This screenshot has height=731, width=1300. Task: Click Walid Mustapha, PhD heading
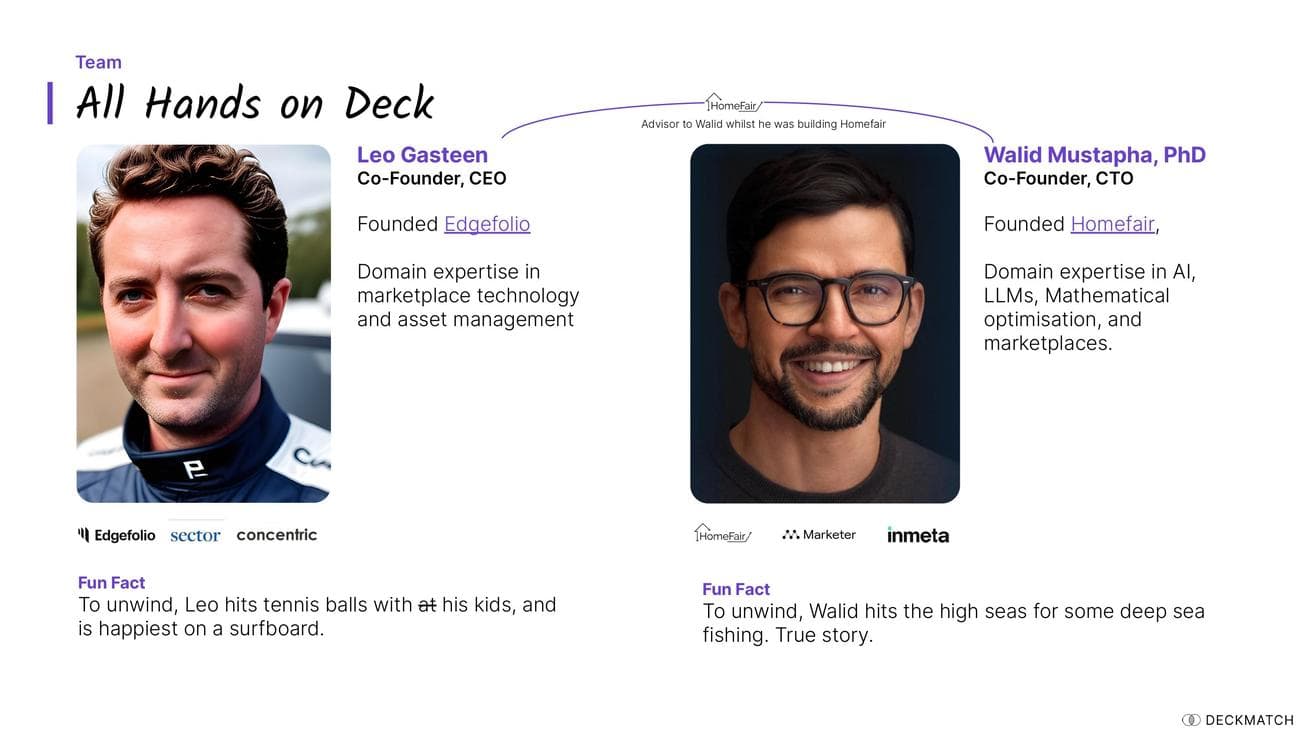pos(1094,155)
